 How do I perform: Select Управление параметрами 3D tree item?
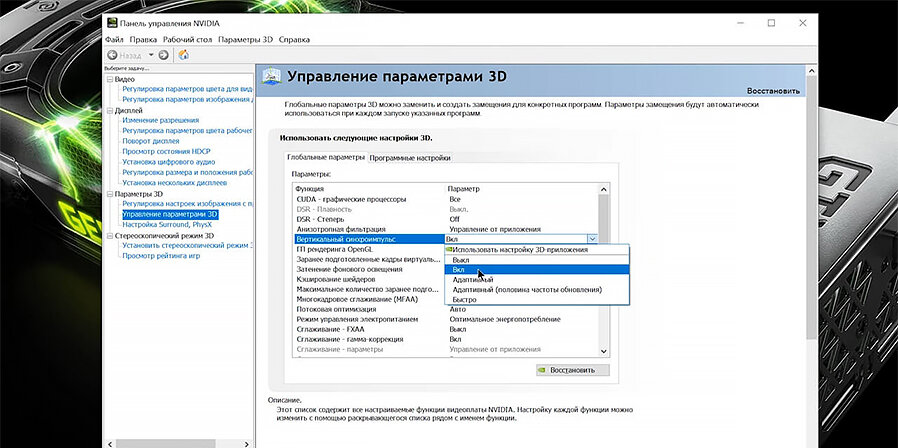pos(170,214)
